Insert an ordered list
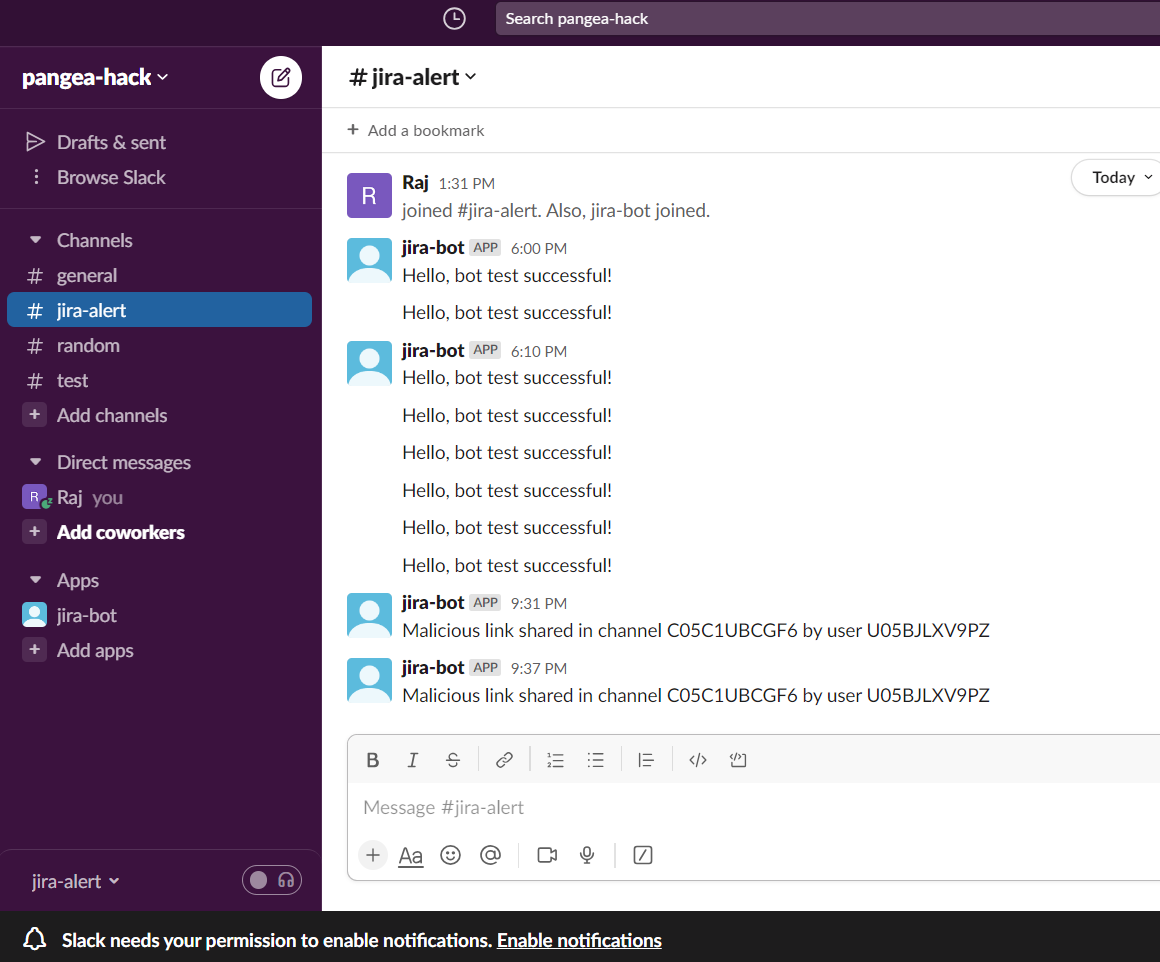The height and width of the screenshot is (962, 1160). coord(556,760)
